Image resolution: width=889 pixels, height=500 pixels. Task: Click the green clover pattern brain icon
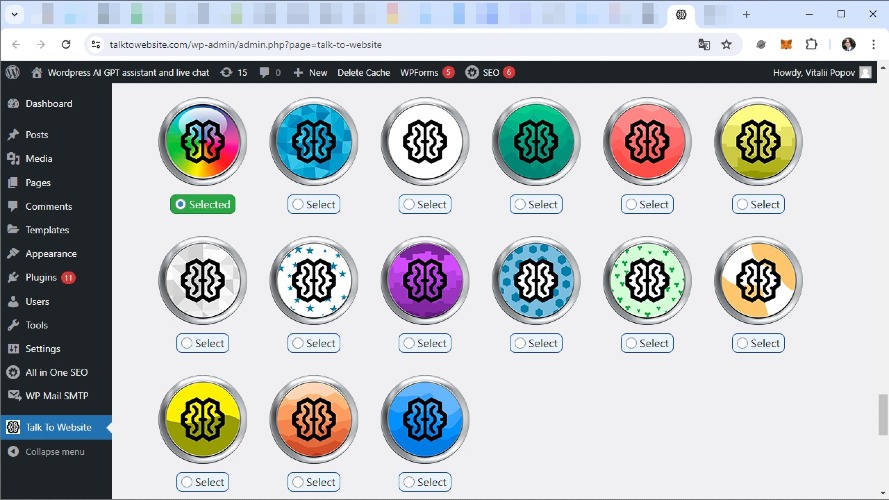(x=647, y=281)
